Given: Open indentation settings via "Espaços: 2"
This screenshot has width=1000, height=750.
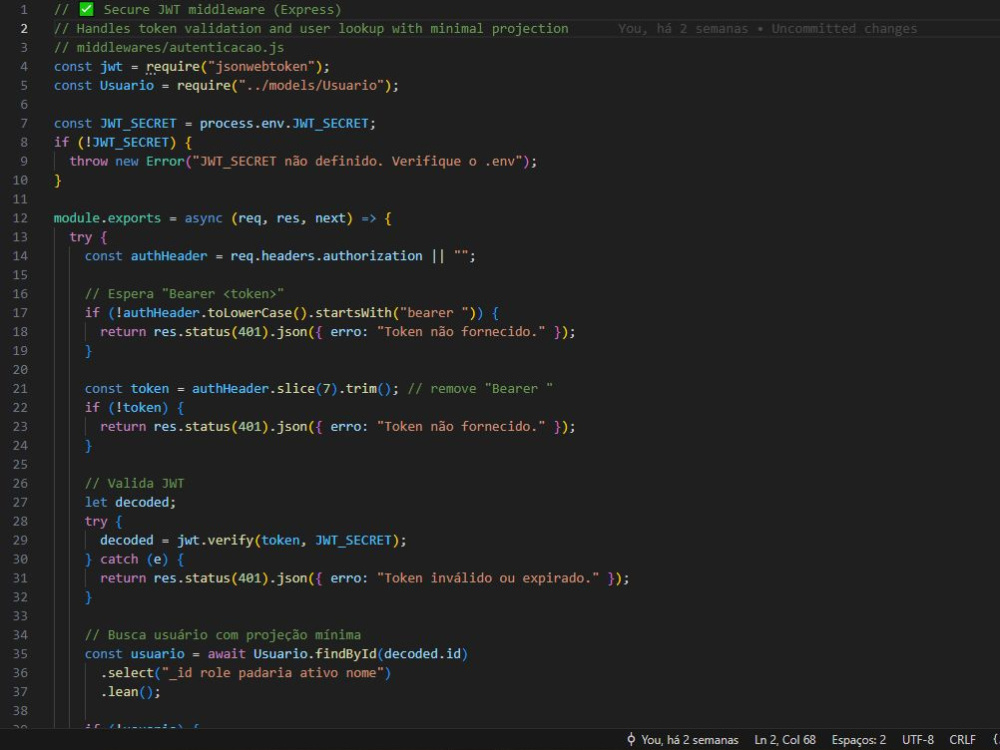Looking at the screenshot, I should [858, 740].
